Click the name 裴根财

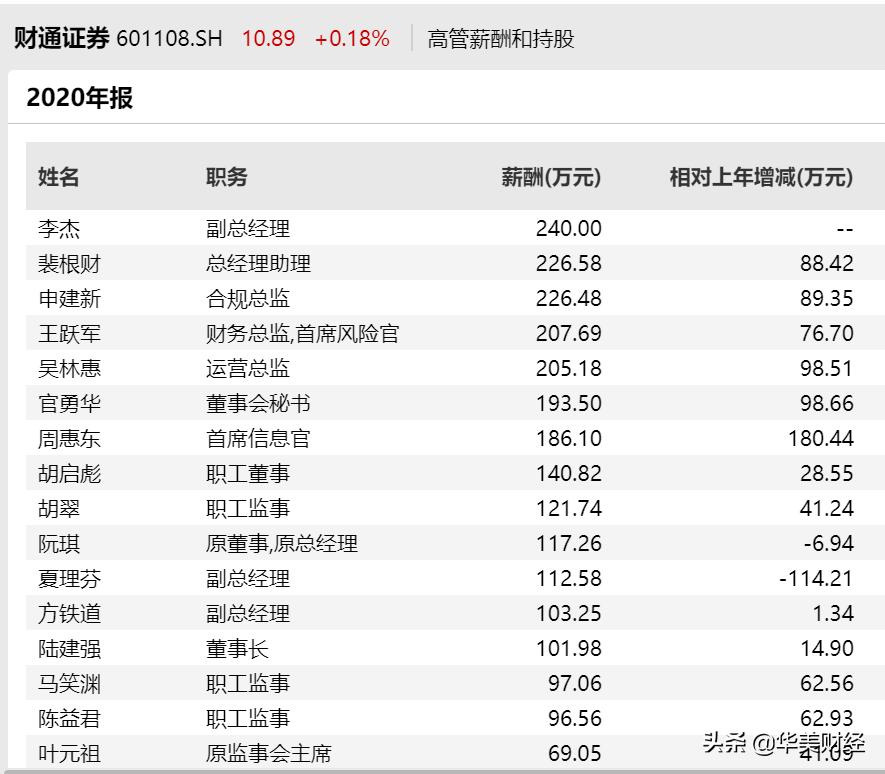coord(66,264)
